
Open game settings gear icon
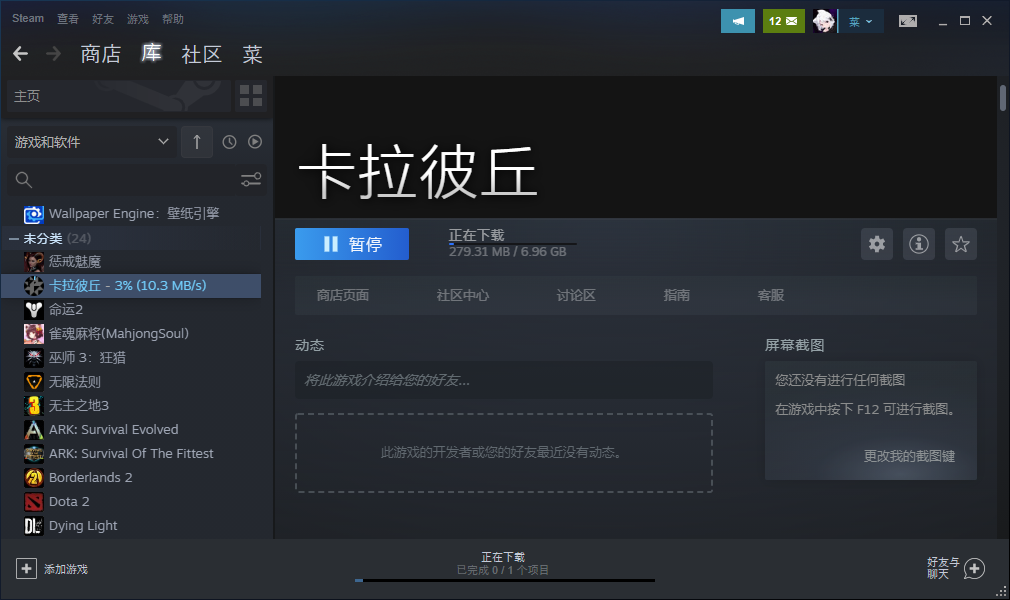tap(877, 244)
